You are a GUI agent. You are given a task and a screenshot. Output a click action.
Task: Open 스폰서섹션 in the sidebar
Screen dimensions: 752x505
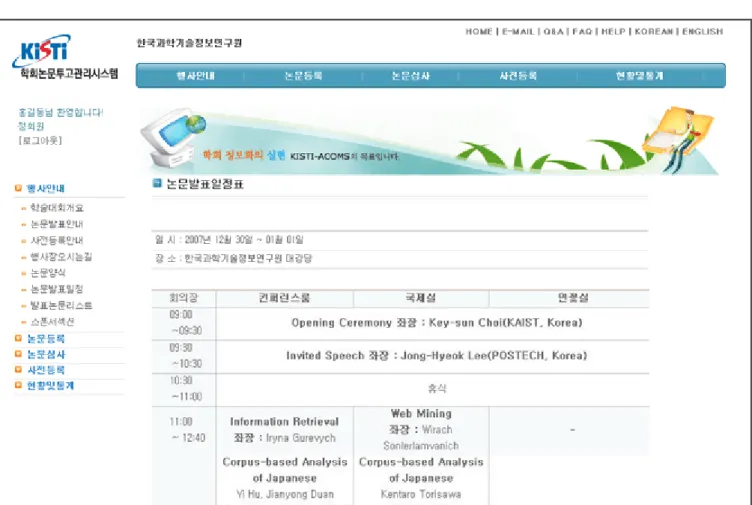52,322
